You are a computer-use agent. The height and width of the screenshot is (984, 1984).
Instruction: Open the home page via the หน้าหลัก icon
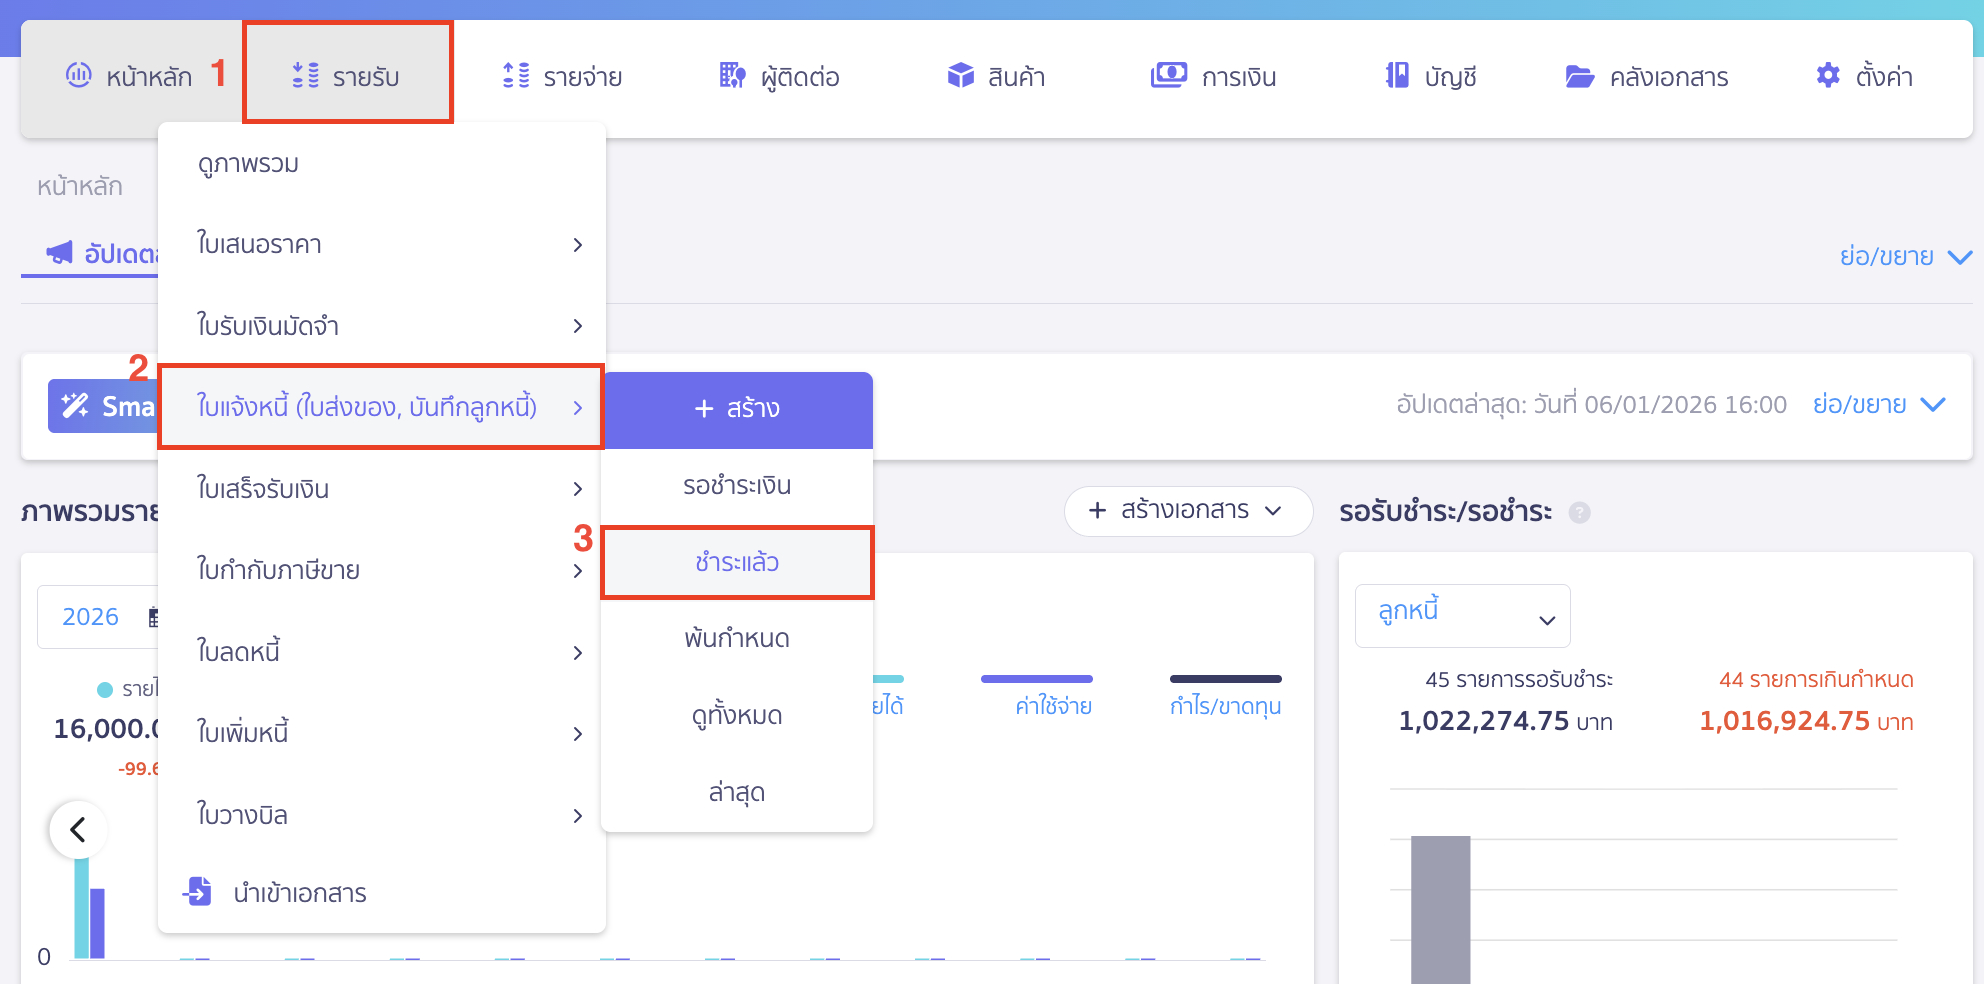pos(80,74)
